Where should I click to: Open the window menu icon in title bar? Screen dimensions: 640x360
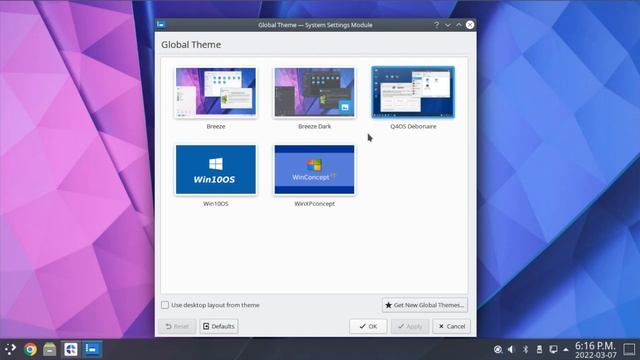161,24
